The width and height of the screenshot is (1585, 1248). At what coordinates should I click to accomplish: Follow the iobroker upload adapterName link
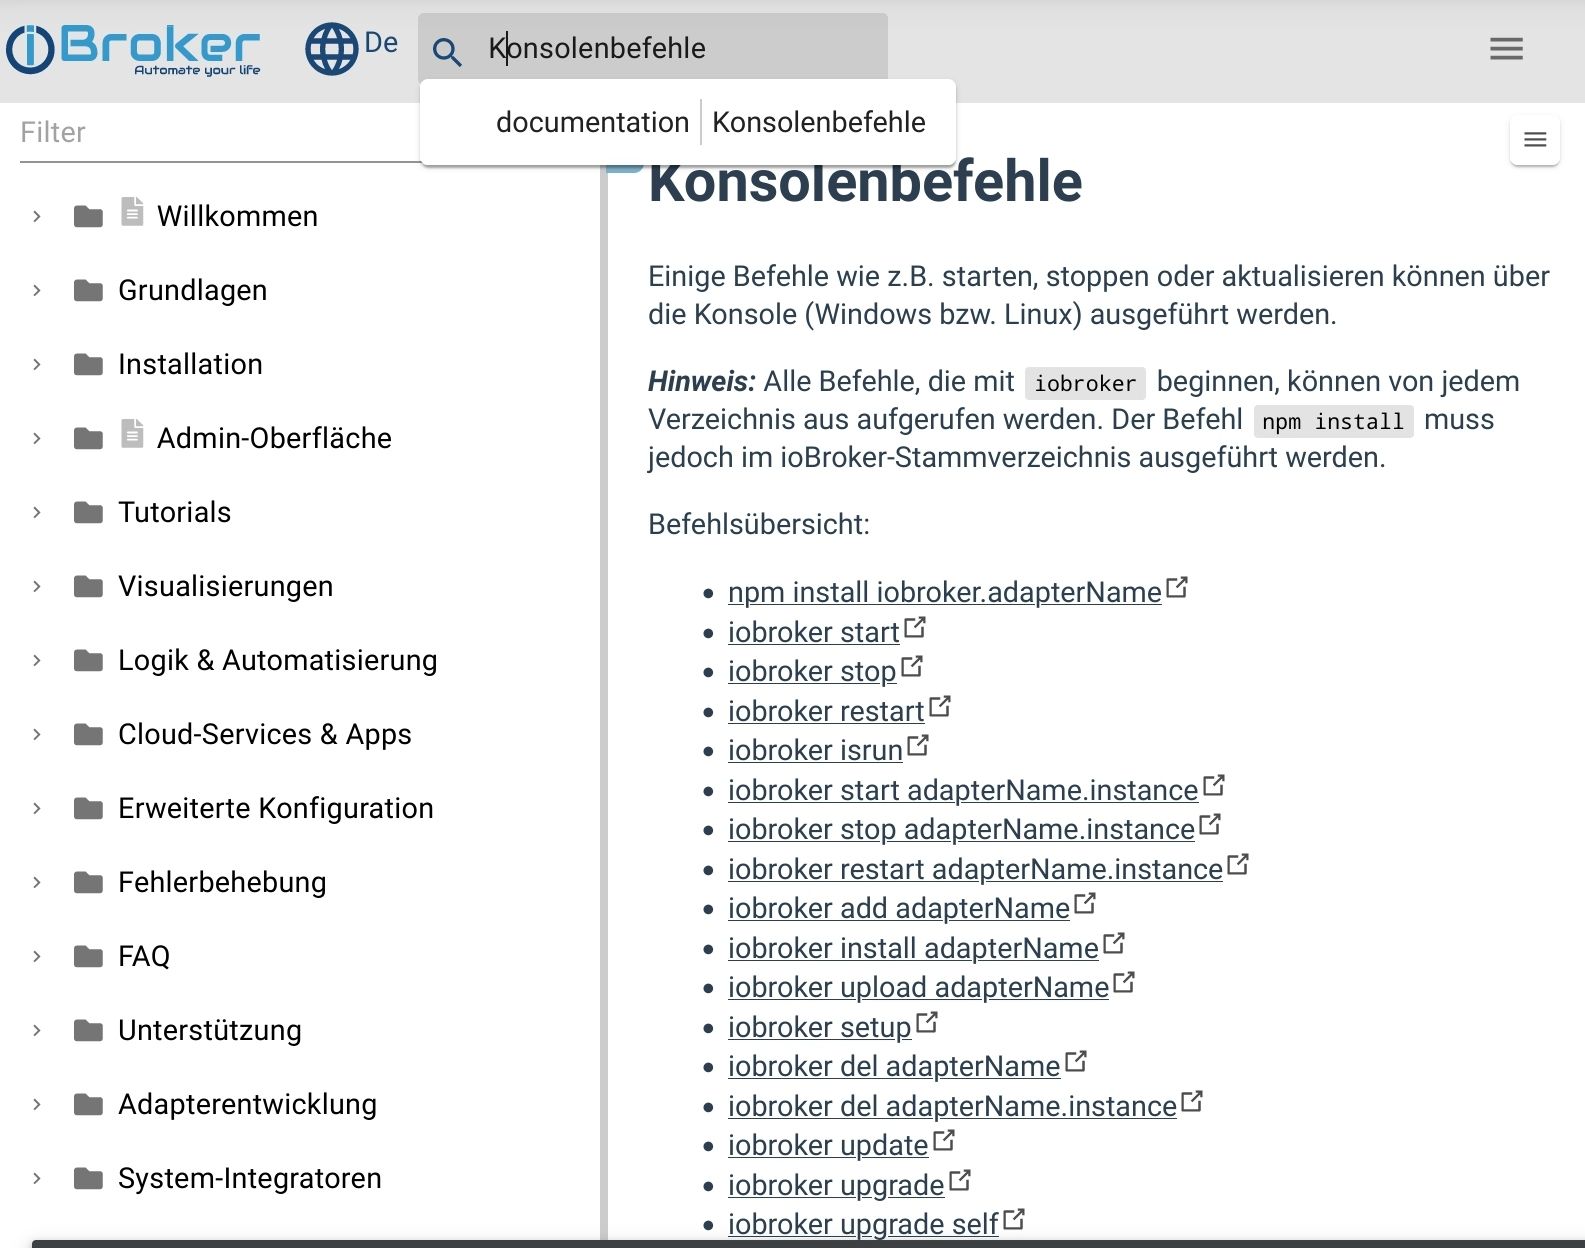pos(918,987)
